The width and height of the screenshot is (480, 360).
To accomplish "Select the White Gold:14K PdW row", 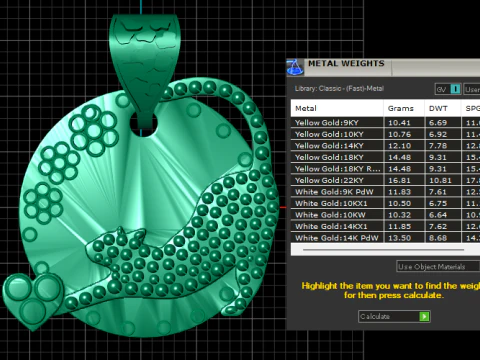I will coord(385,238).
